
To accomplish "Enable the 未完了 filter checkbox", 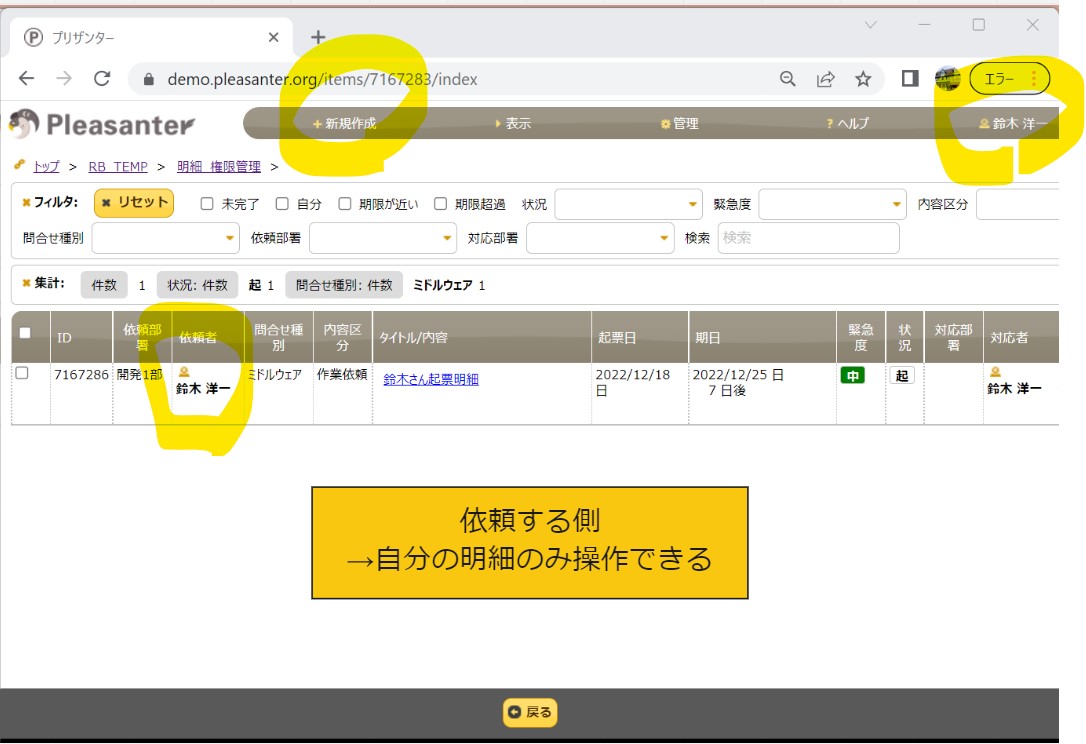I will coord(208,204).
